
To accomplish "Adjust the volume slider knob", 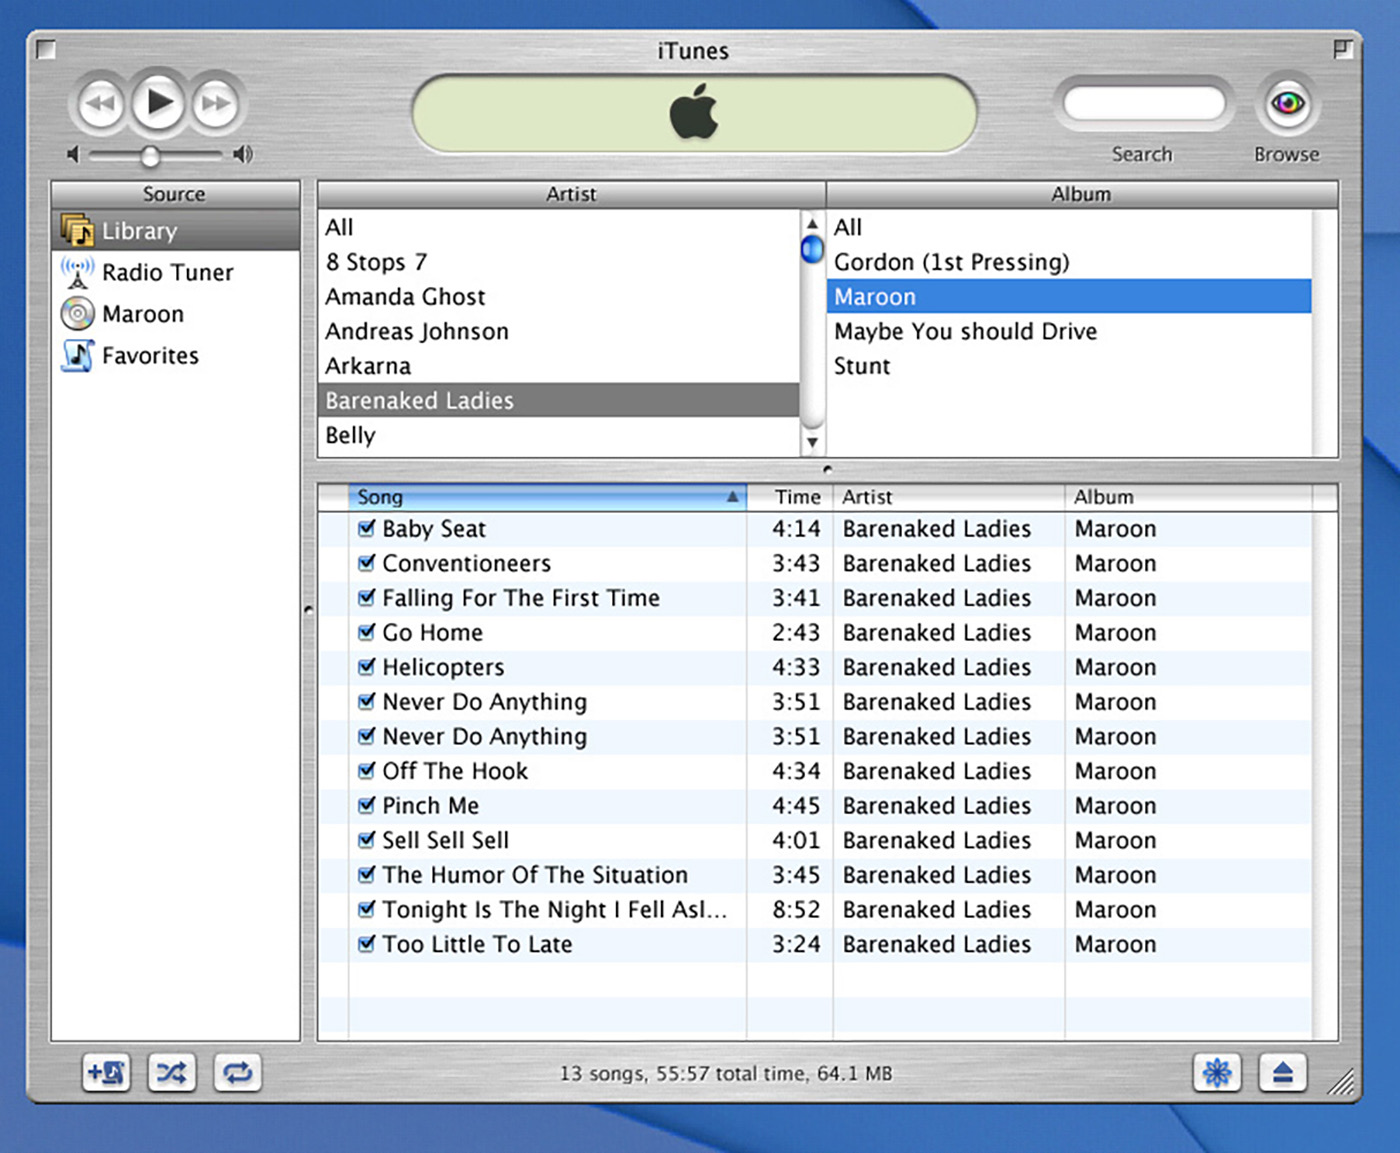I will point(150,156).
